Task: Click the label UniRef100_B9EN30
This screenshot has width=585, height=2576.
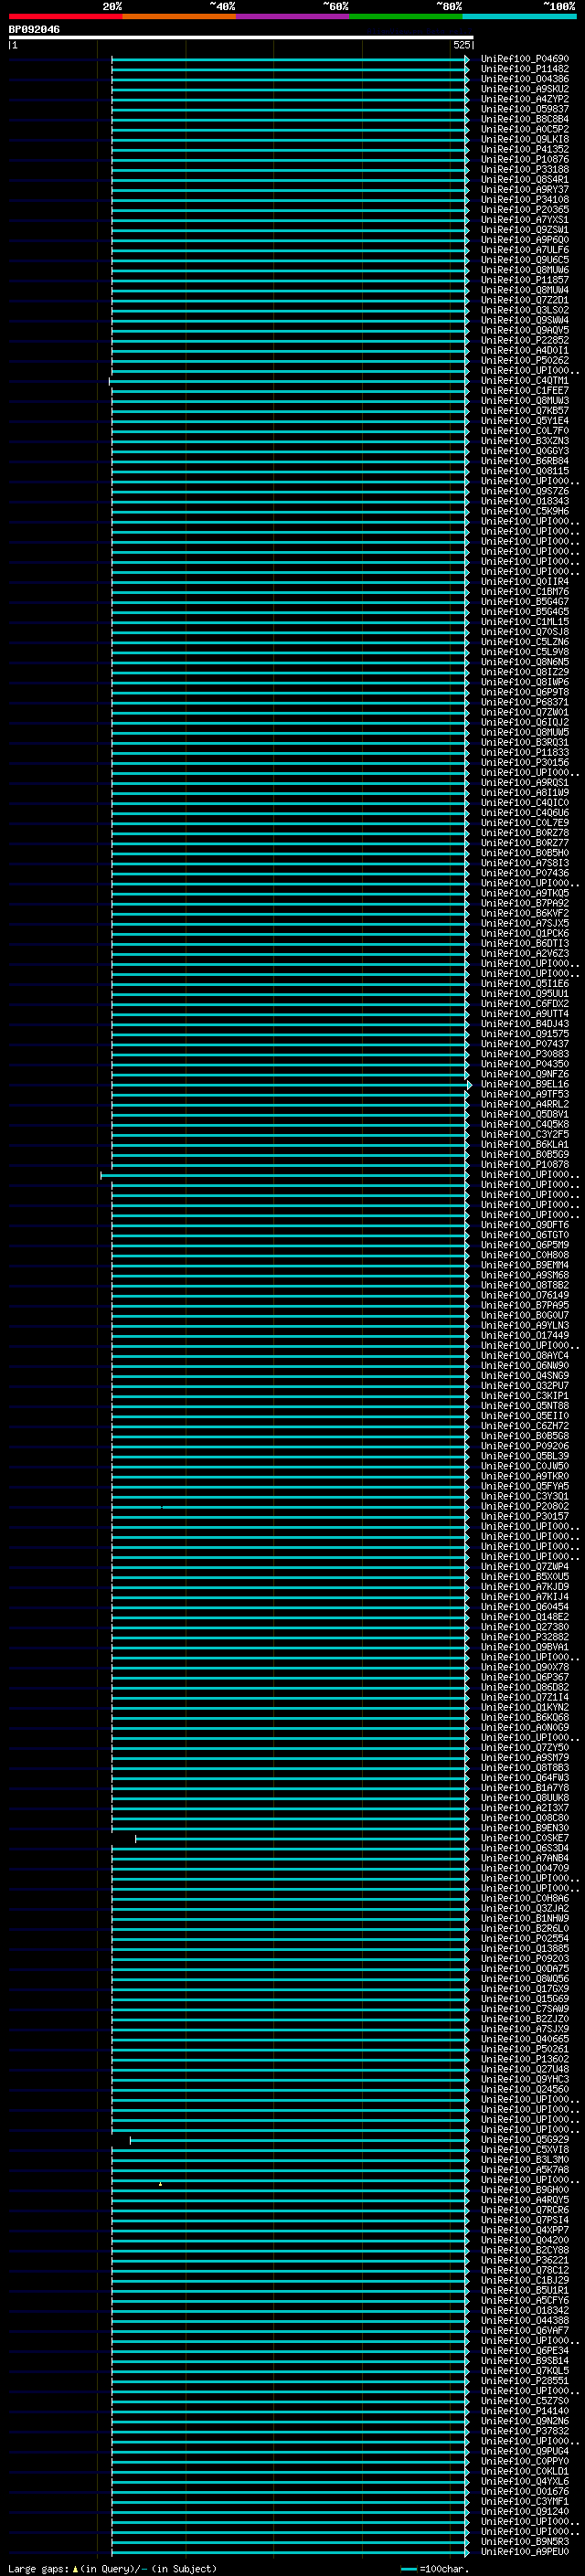Action: pos(525,1828)
